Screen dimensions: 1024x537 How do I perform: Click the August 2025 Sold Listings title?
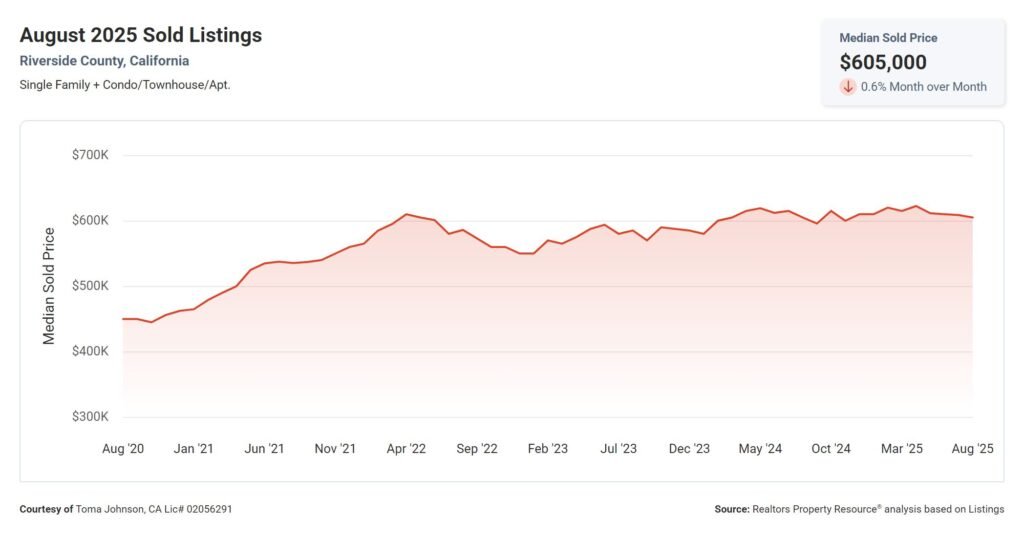tap(140, 35)
